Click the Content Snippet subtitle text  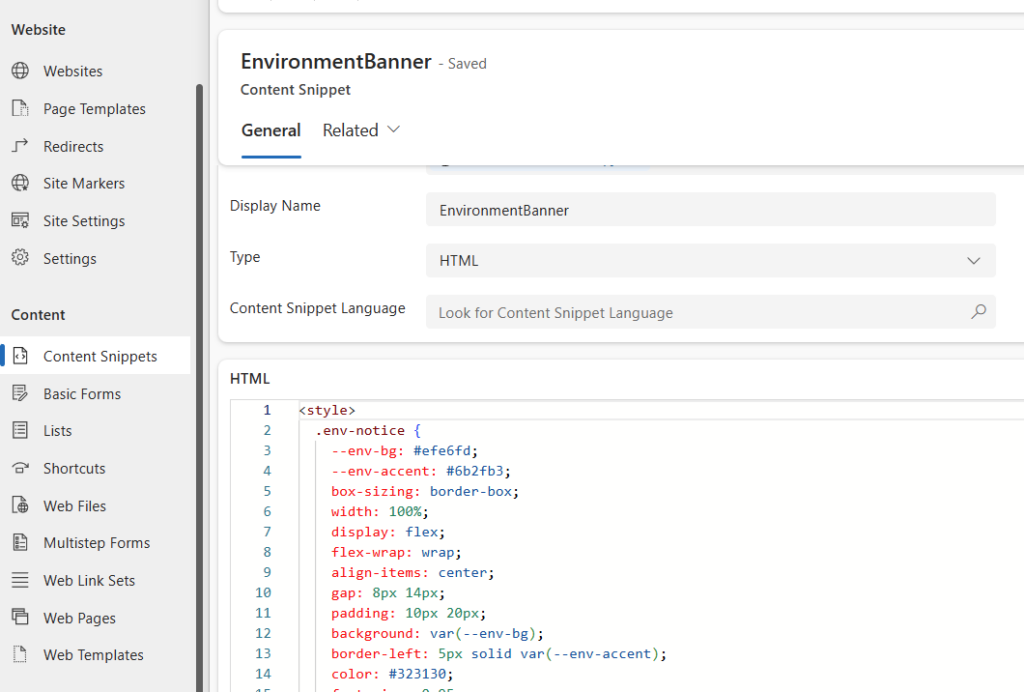point(295,89)
